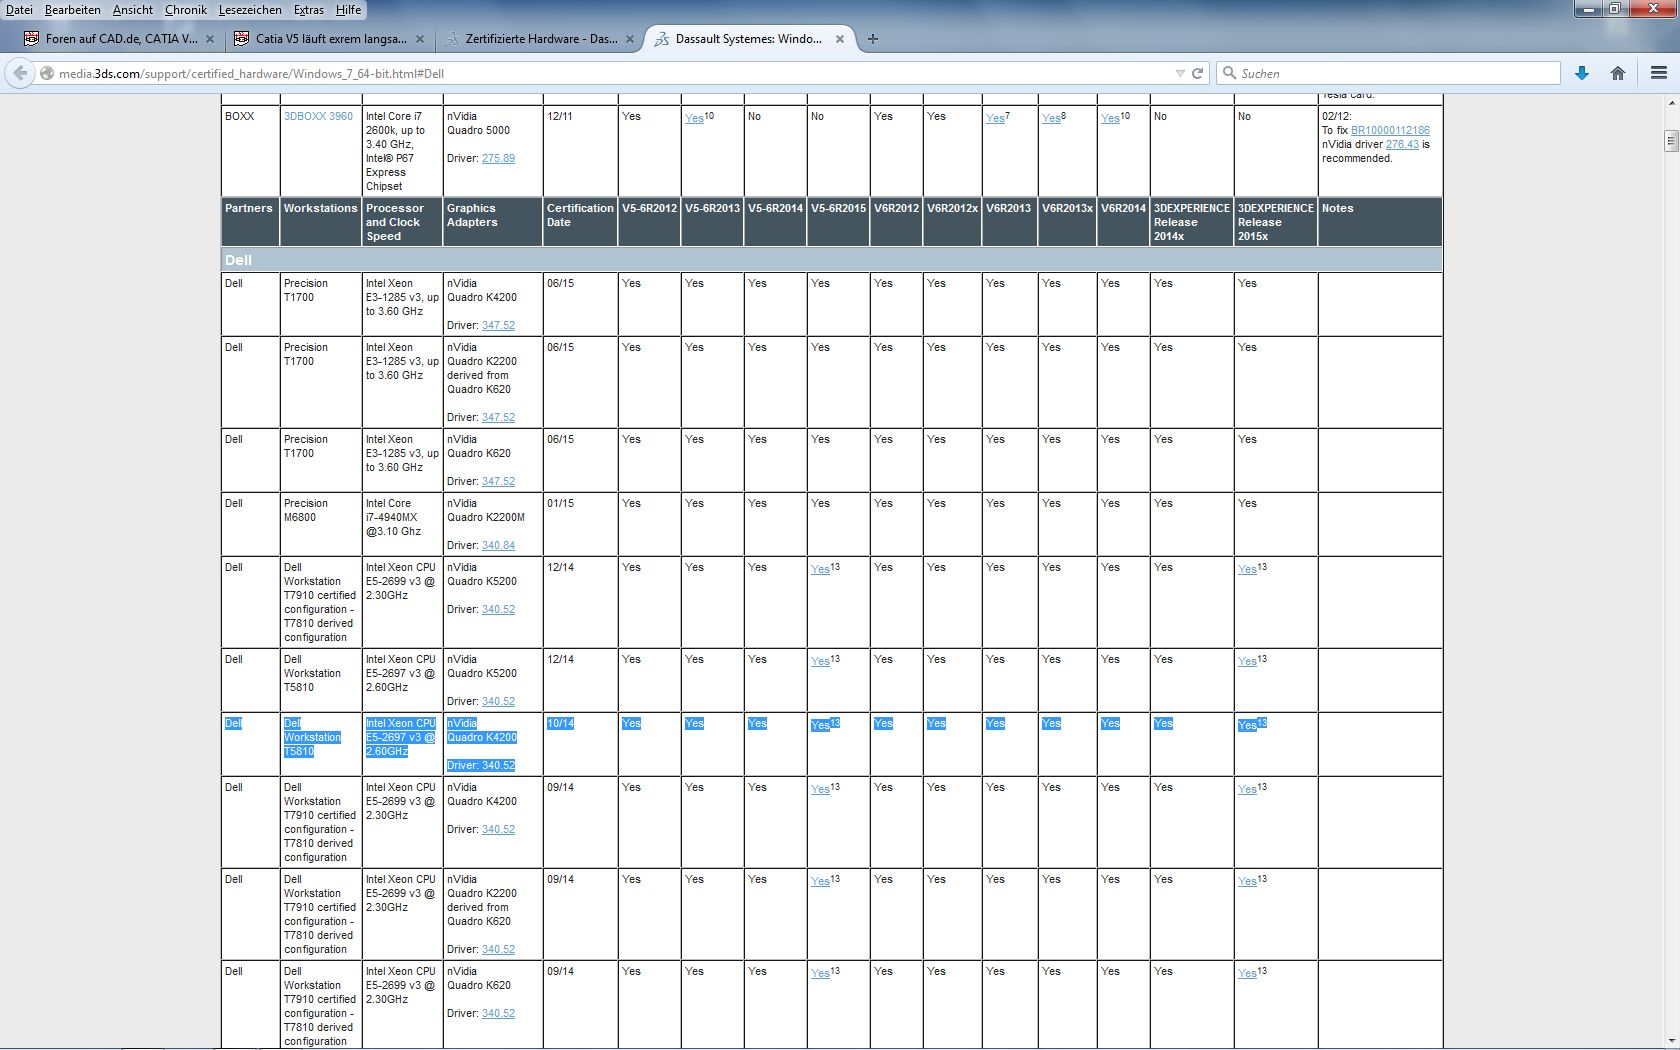Open the Chronik menu
This screenshot has height=1050, width=1680.
[186, 10]
